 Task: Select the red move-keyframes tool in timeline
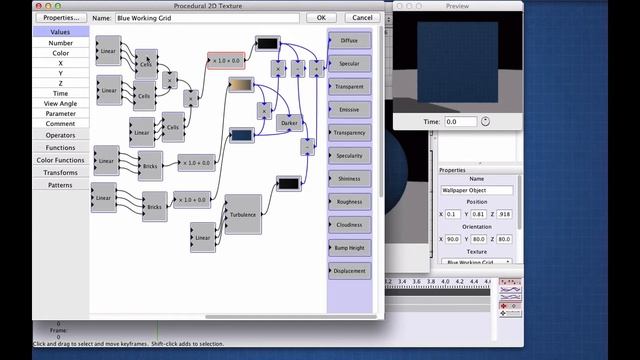(510, 305)
